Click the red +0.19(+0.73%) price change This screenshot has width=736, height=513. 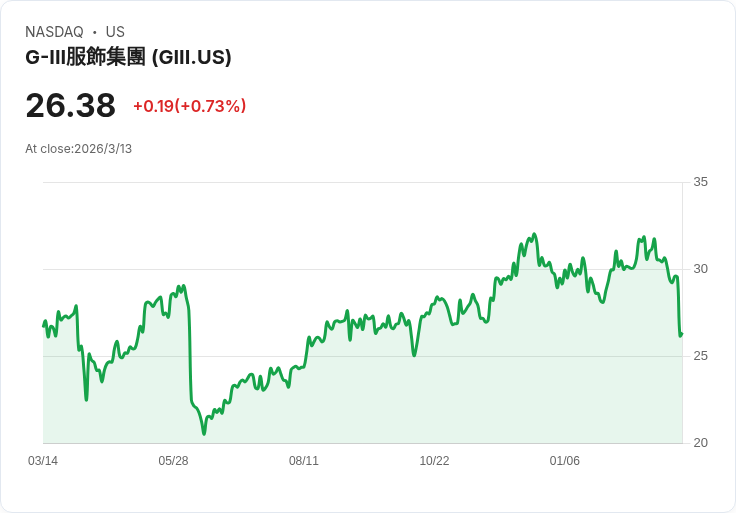click(x=189, y=106)
